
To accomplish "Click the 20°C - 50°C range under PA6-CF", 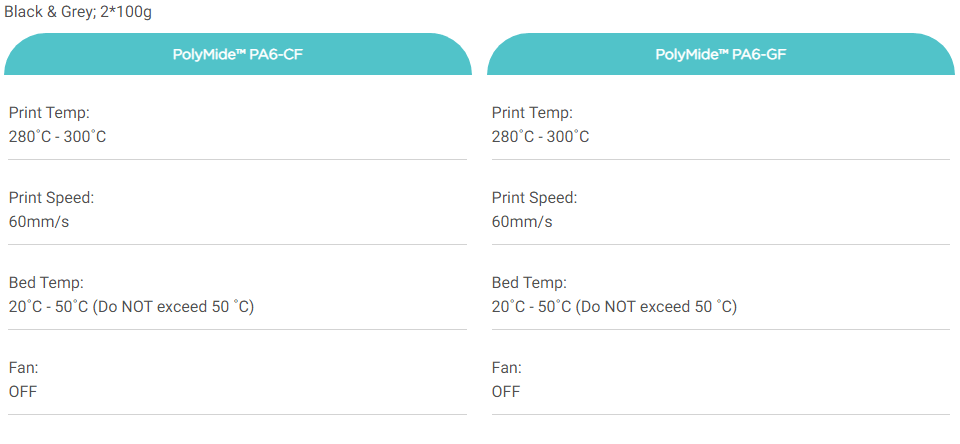I will (47, 306).
